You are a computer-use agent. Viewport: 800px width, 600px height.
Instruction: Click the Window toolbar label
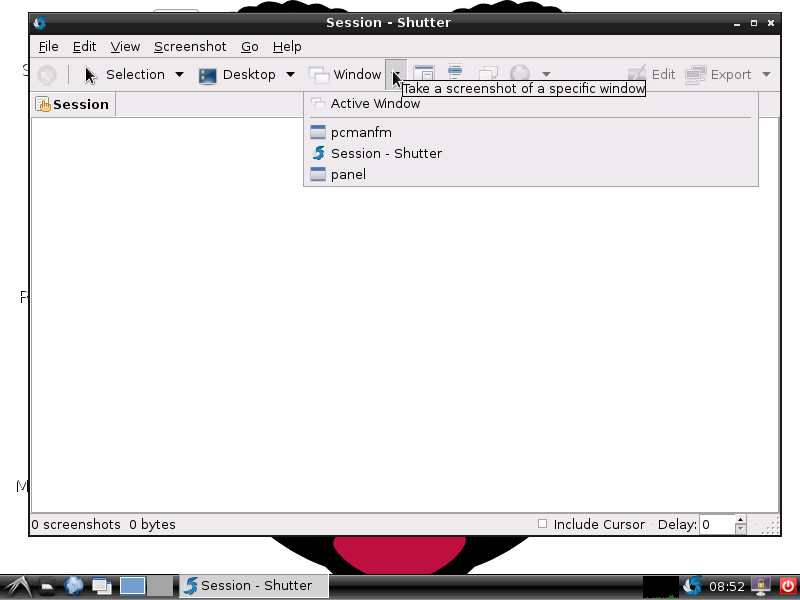pos(357,74)
